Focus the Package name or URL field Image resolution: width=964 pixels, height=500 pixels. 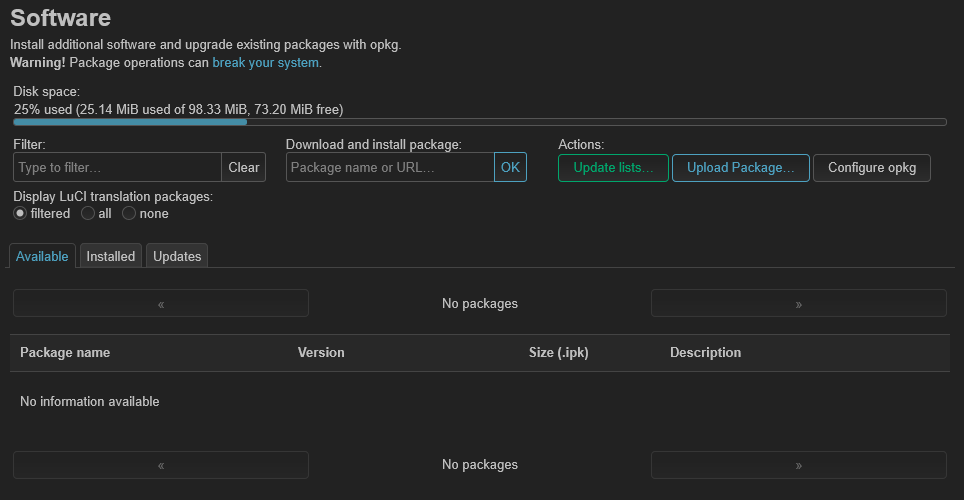pyautogui.click(x=390, y=167)
